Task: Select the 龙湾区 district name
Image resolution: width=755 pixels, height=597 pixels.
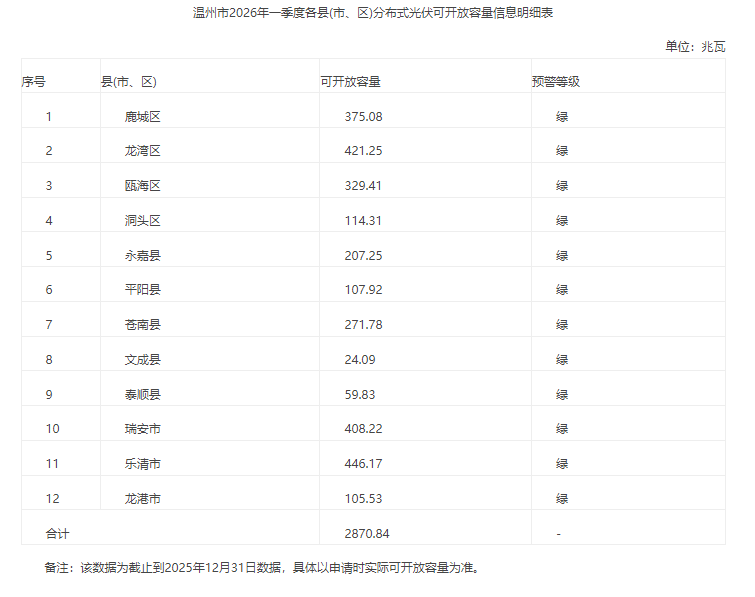Action: click(142, 151)
